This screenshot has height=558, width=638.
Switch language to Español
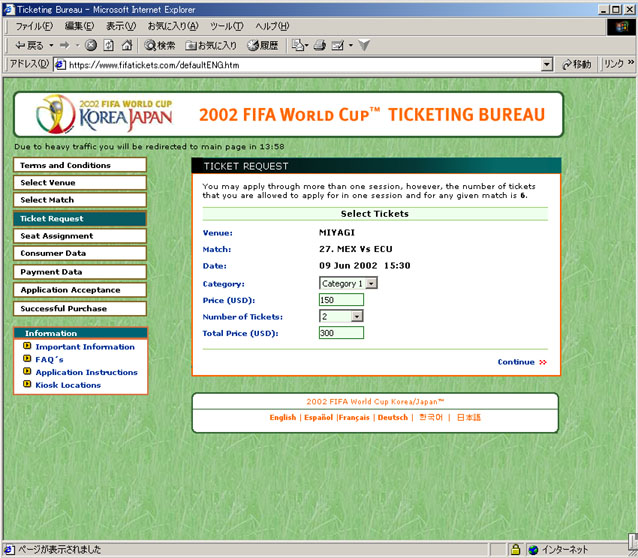[319, 417]
